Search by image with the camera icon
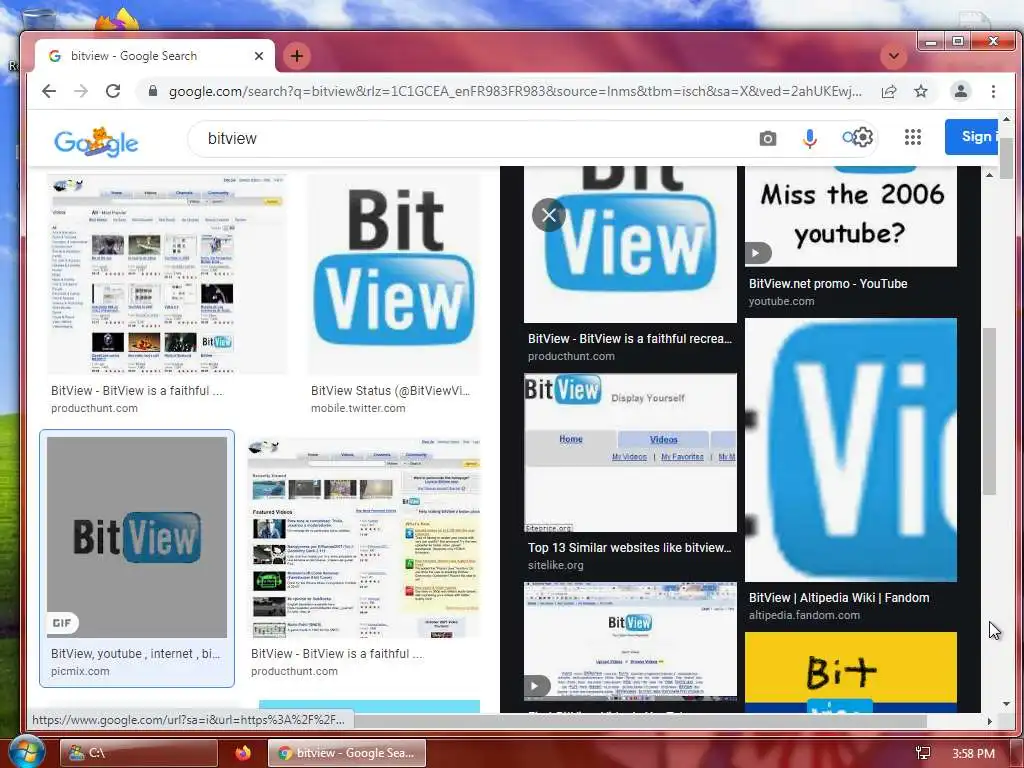The width and height of the screenshot is (1024, 768). (768, 138)
